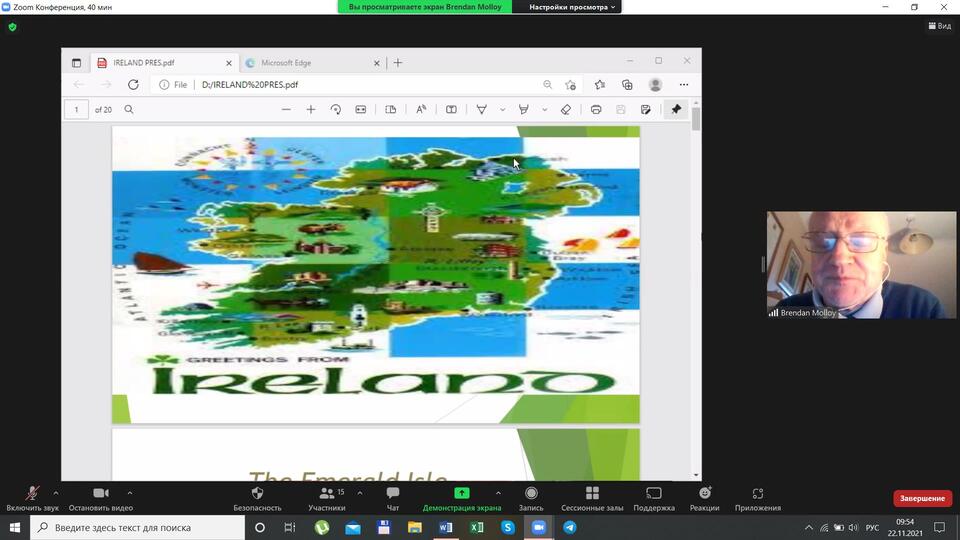960x540 pixels.
Task: Click Edge profile avatar
Action: coord(655,84)
